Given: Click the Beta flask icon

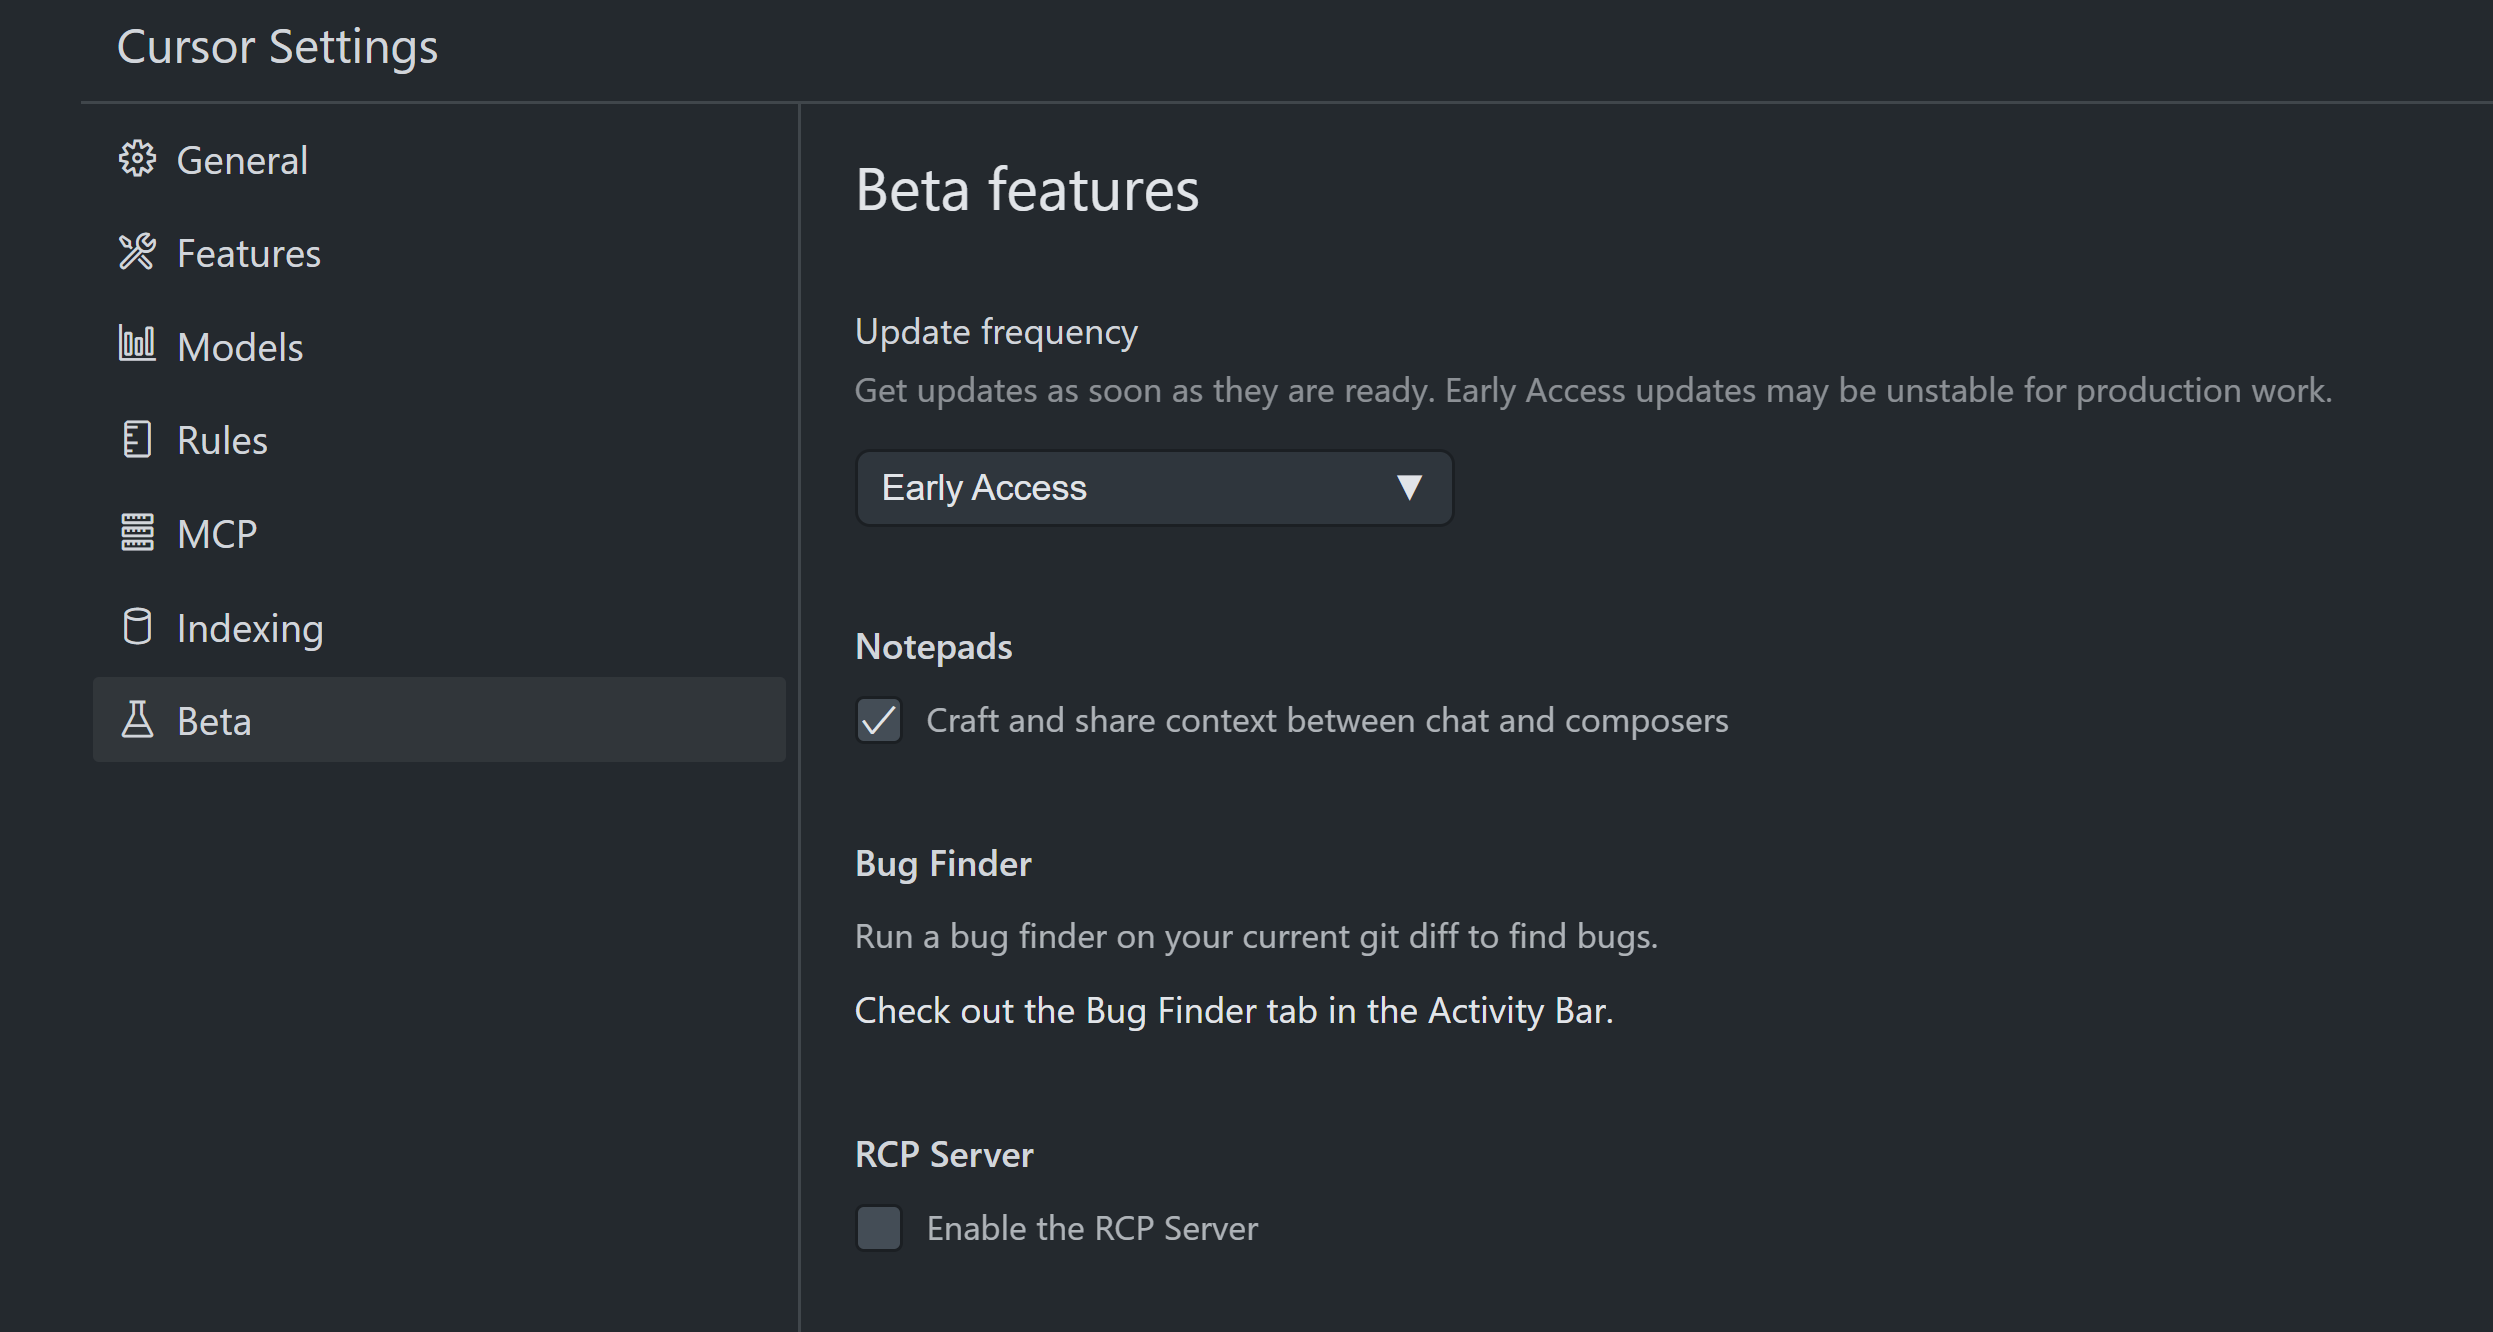Looking at the screenshot, I should pos(137,719).
